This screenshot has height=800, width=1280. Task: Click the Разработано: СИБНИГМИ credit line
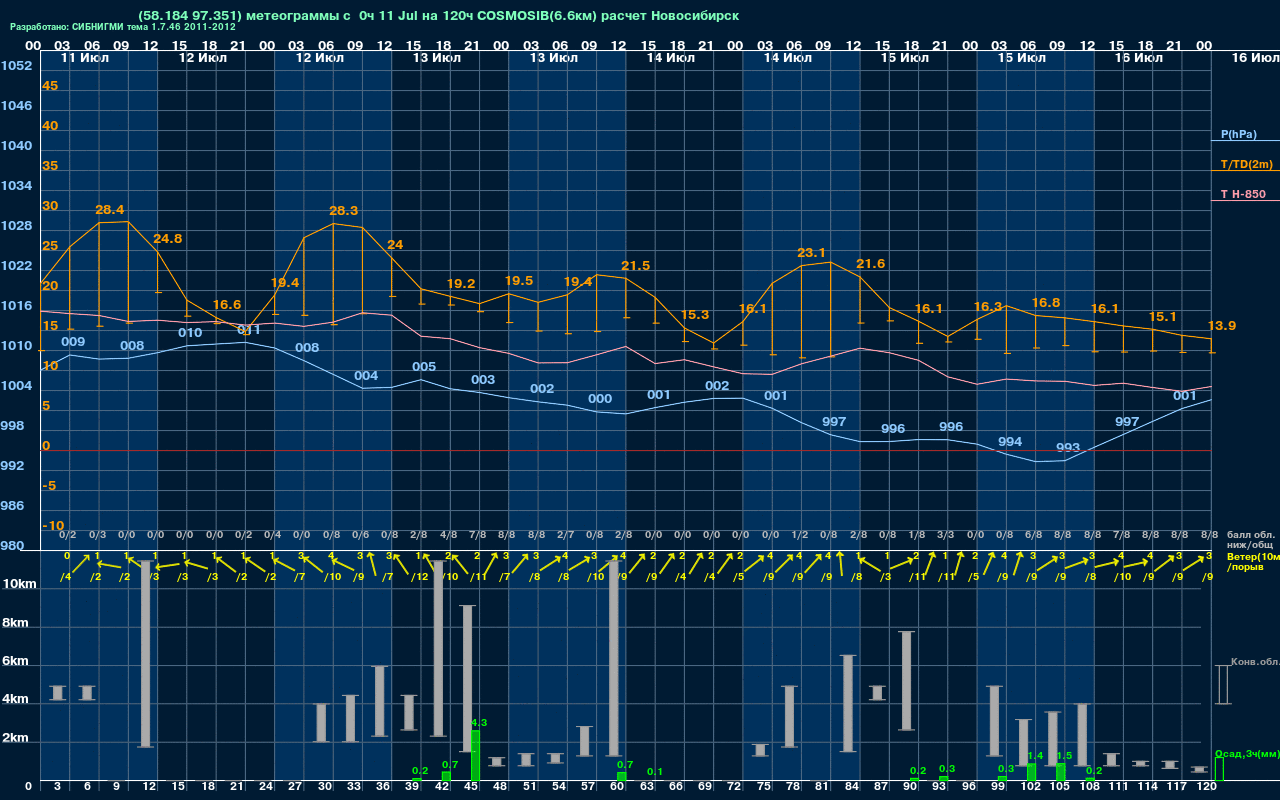(123, 27)
